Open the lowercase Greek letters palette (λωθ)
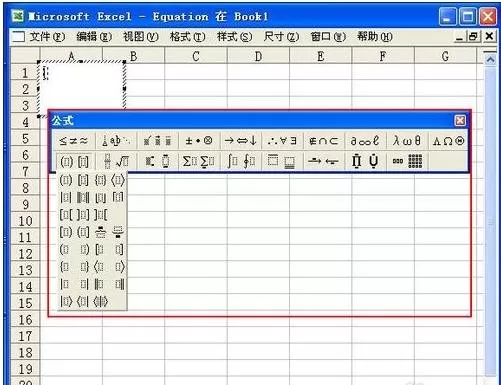The width and height of the screenshot is (501, 385). pyautogui.click(x=407, y=141)
